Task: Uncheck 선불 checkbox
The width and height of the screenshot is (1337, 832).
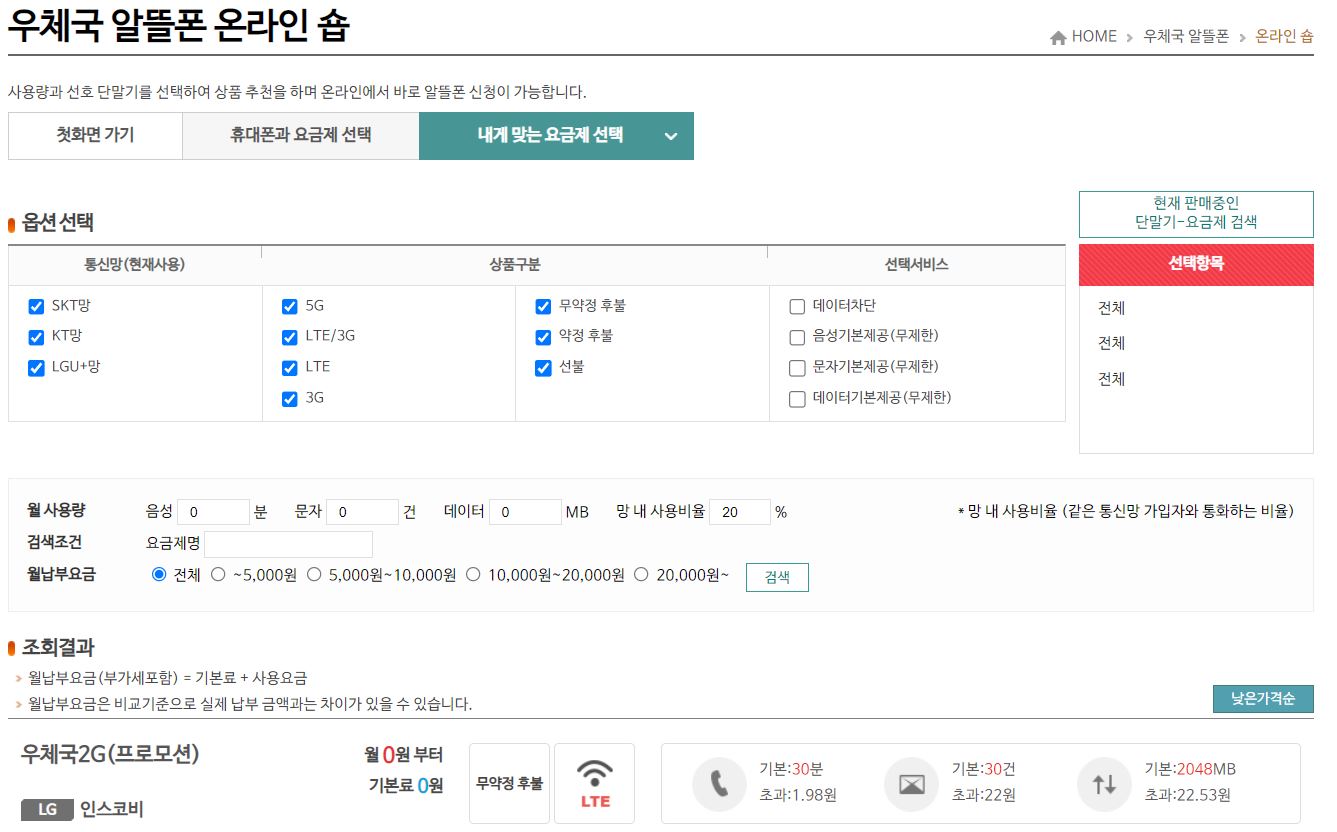Action: pyautogui.click(x=543, y=368)
